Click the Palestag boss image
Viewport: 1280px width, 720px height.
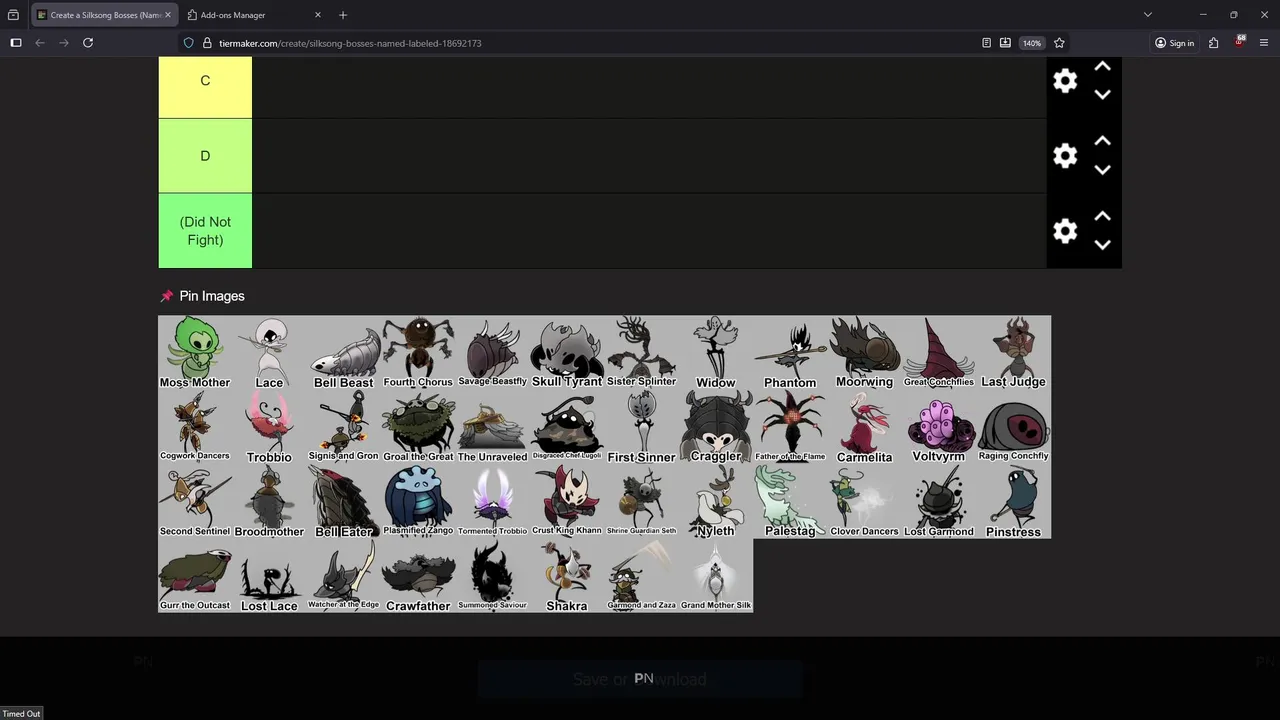tap(790, 502)
